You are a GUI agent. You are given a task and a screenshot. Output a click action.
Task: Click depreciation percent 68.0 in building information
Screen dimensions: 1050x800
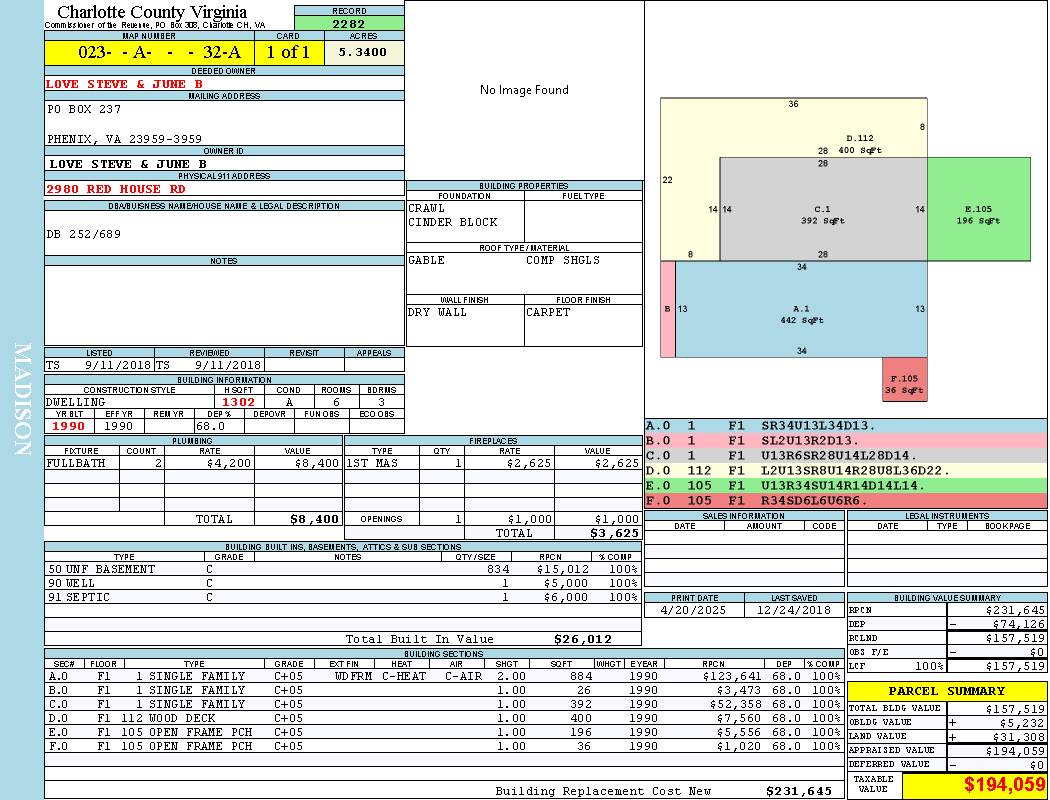(x=210, y=426)
